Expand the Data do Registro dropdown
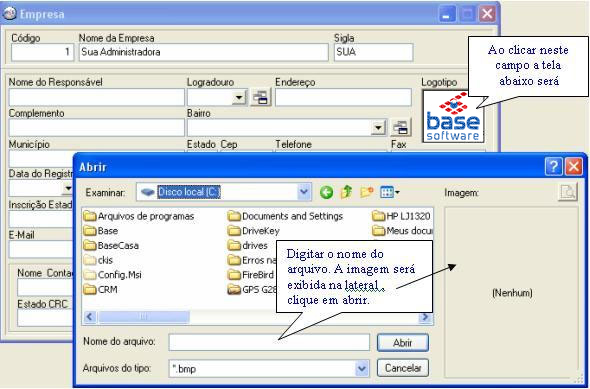The image size is (590, 389). (68, 188)
